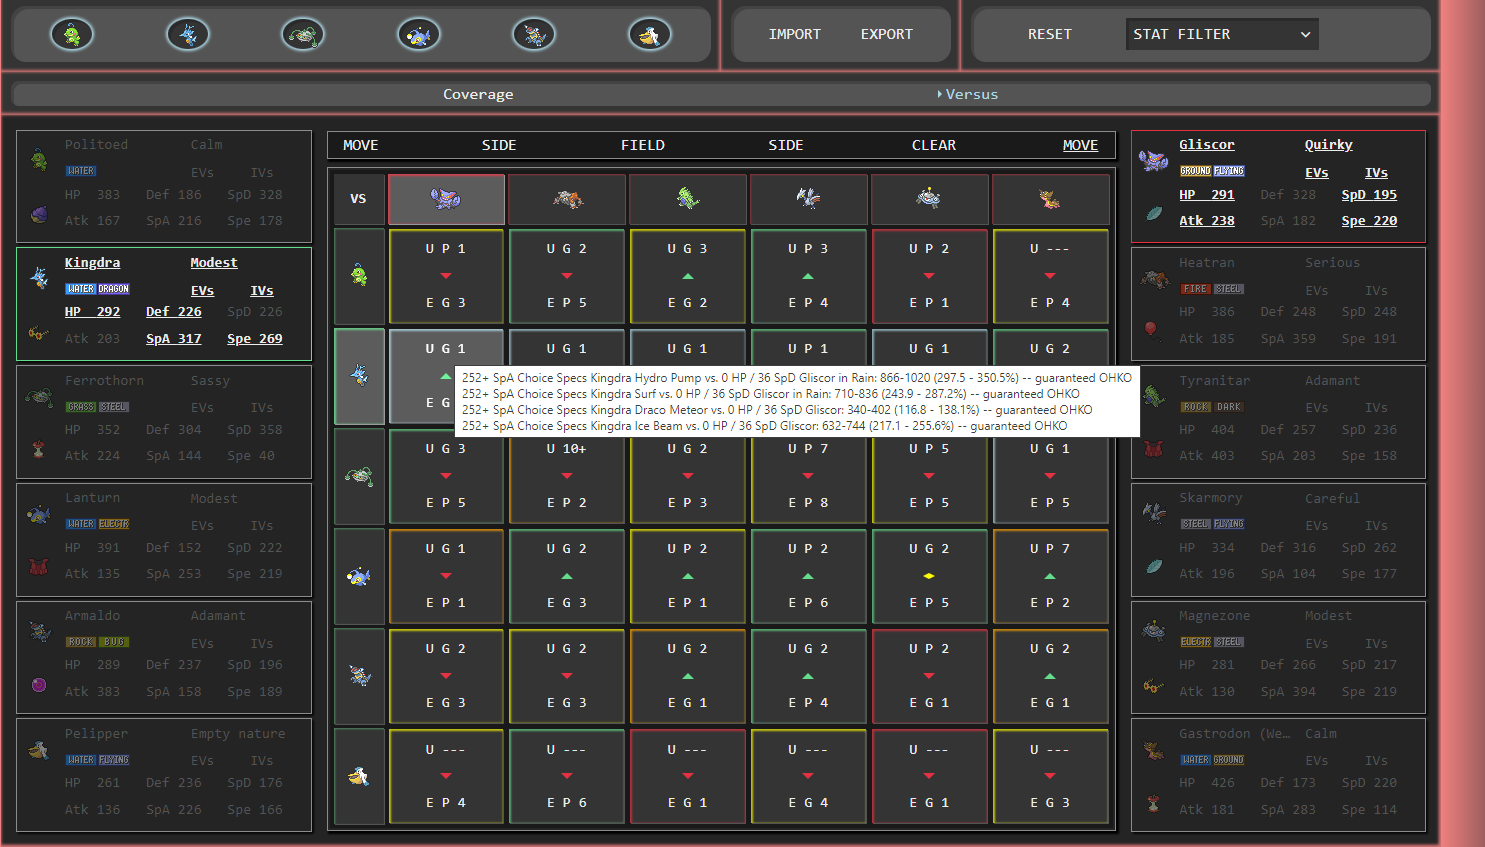Select Gastrodon column header in matchup grid
Viewport: 1485px width, 847px height.
click(x=1051, y=199)
